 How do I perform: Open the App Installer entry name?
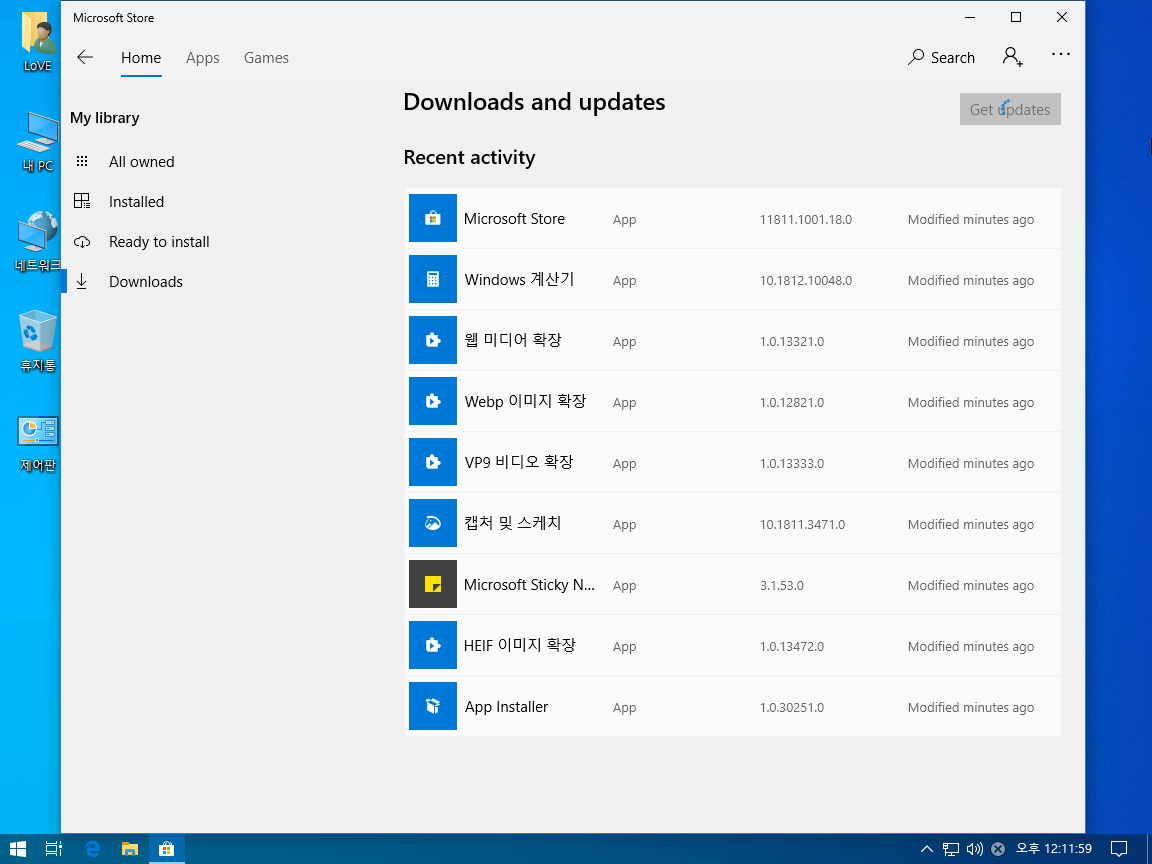506,707
